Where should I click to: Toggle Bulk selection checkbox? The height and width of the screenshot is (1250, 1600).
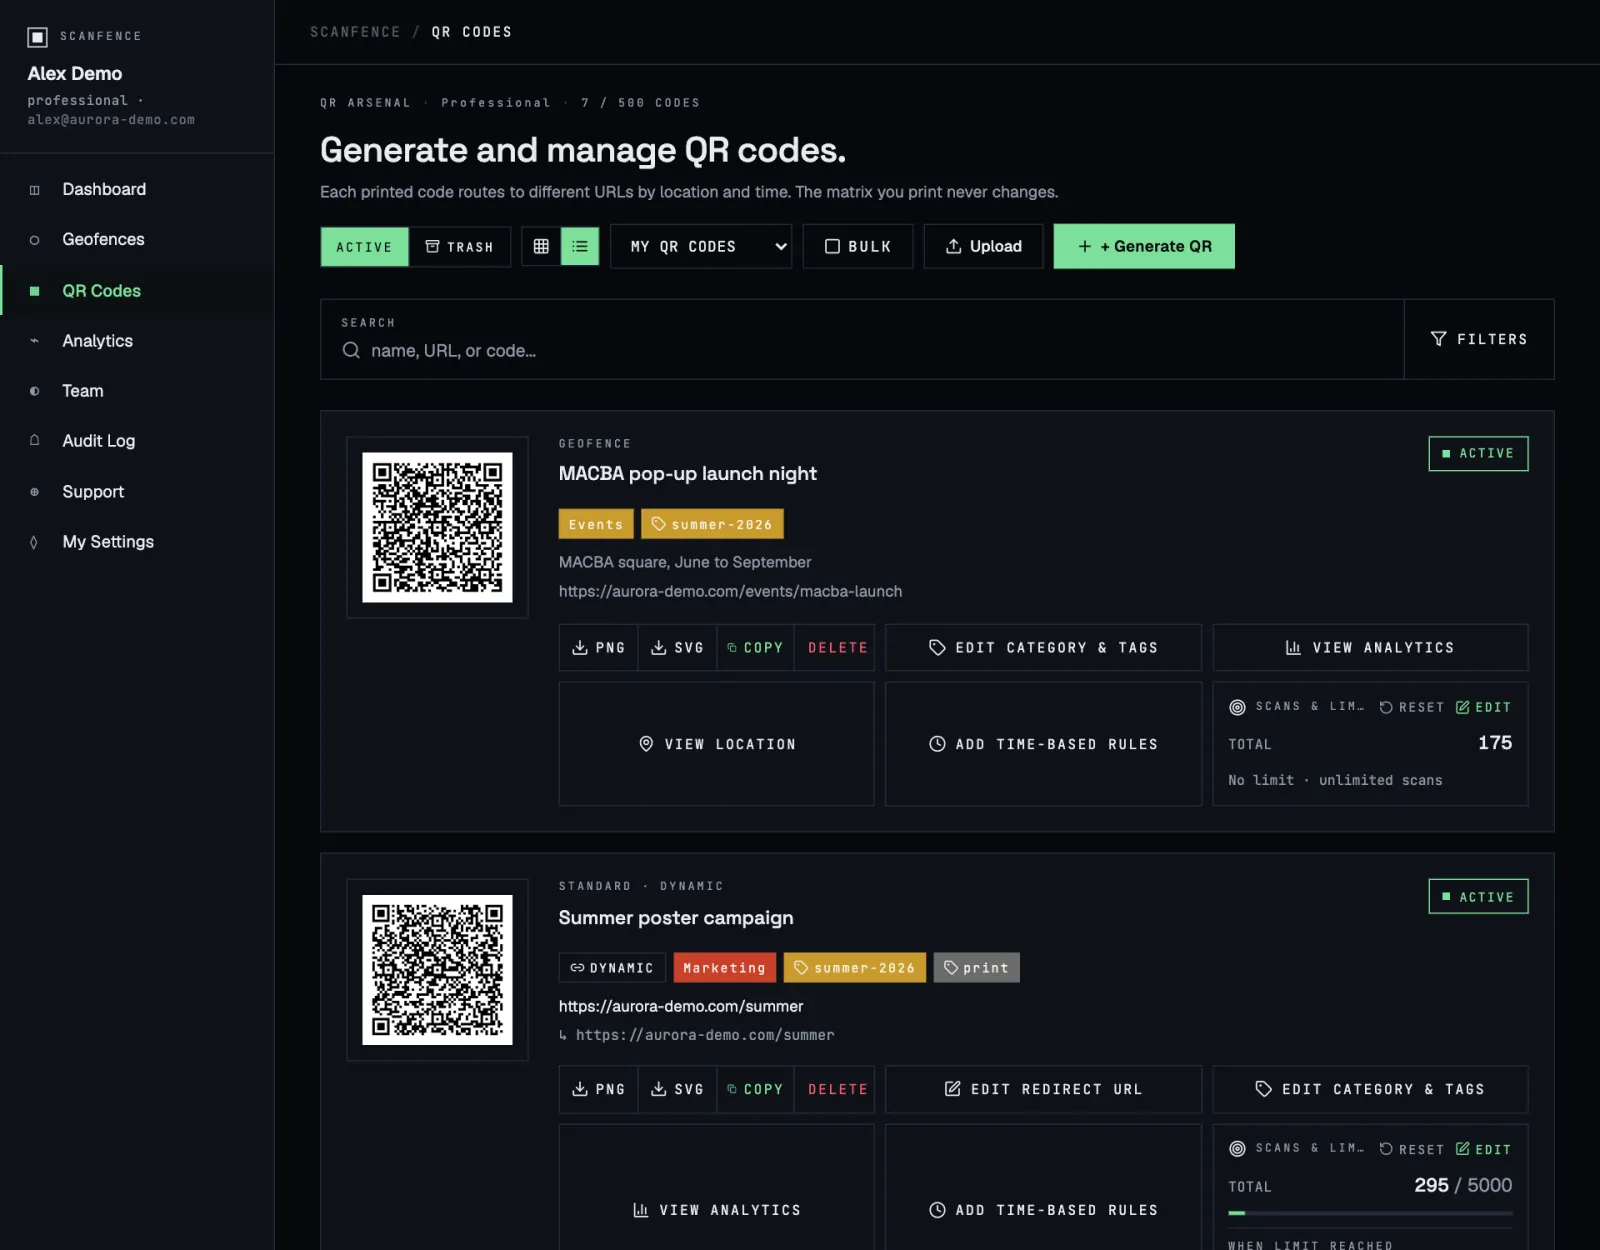[858, 246]
